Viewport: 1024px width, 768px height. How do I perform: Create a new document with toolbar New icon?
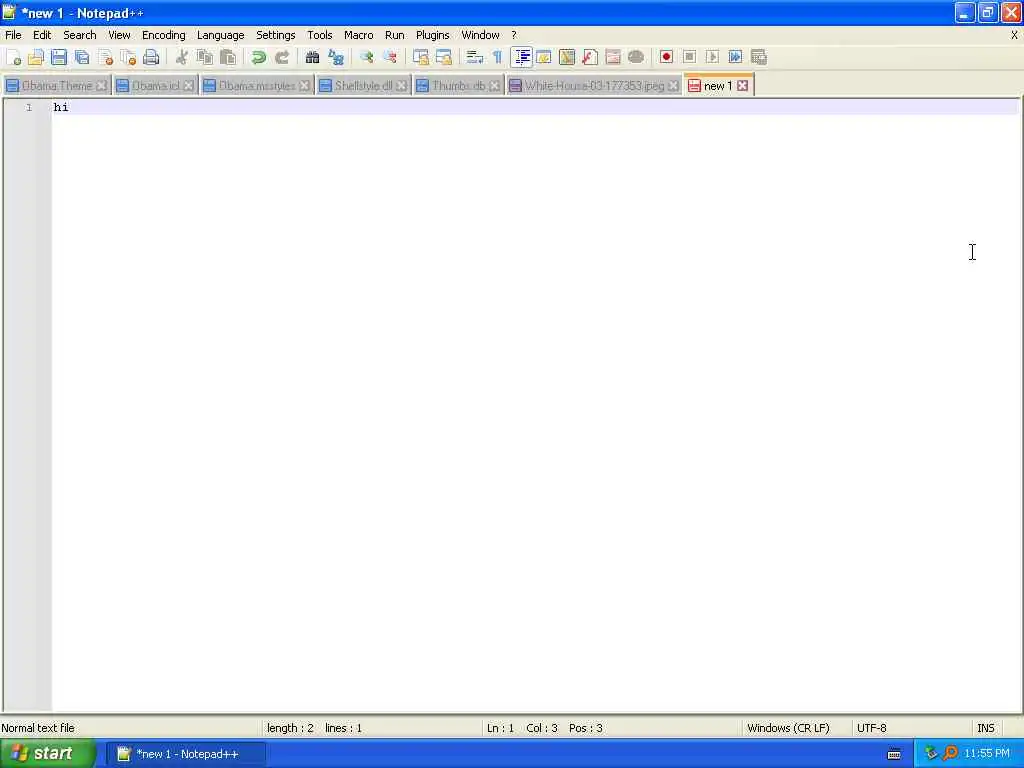point(13,57)
